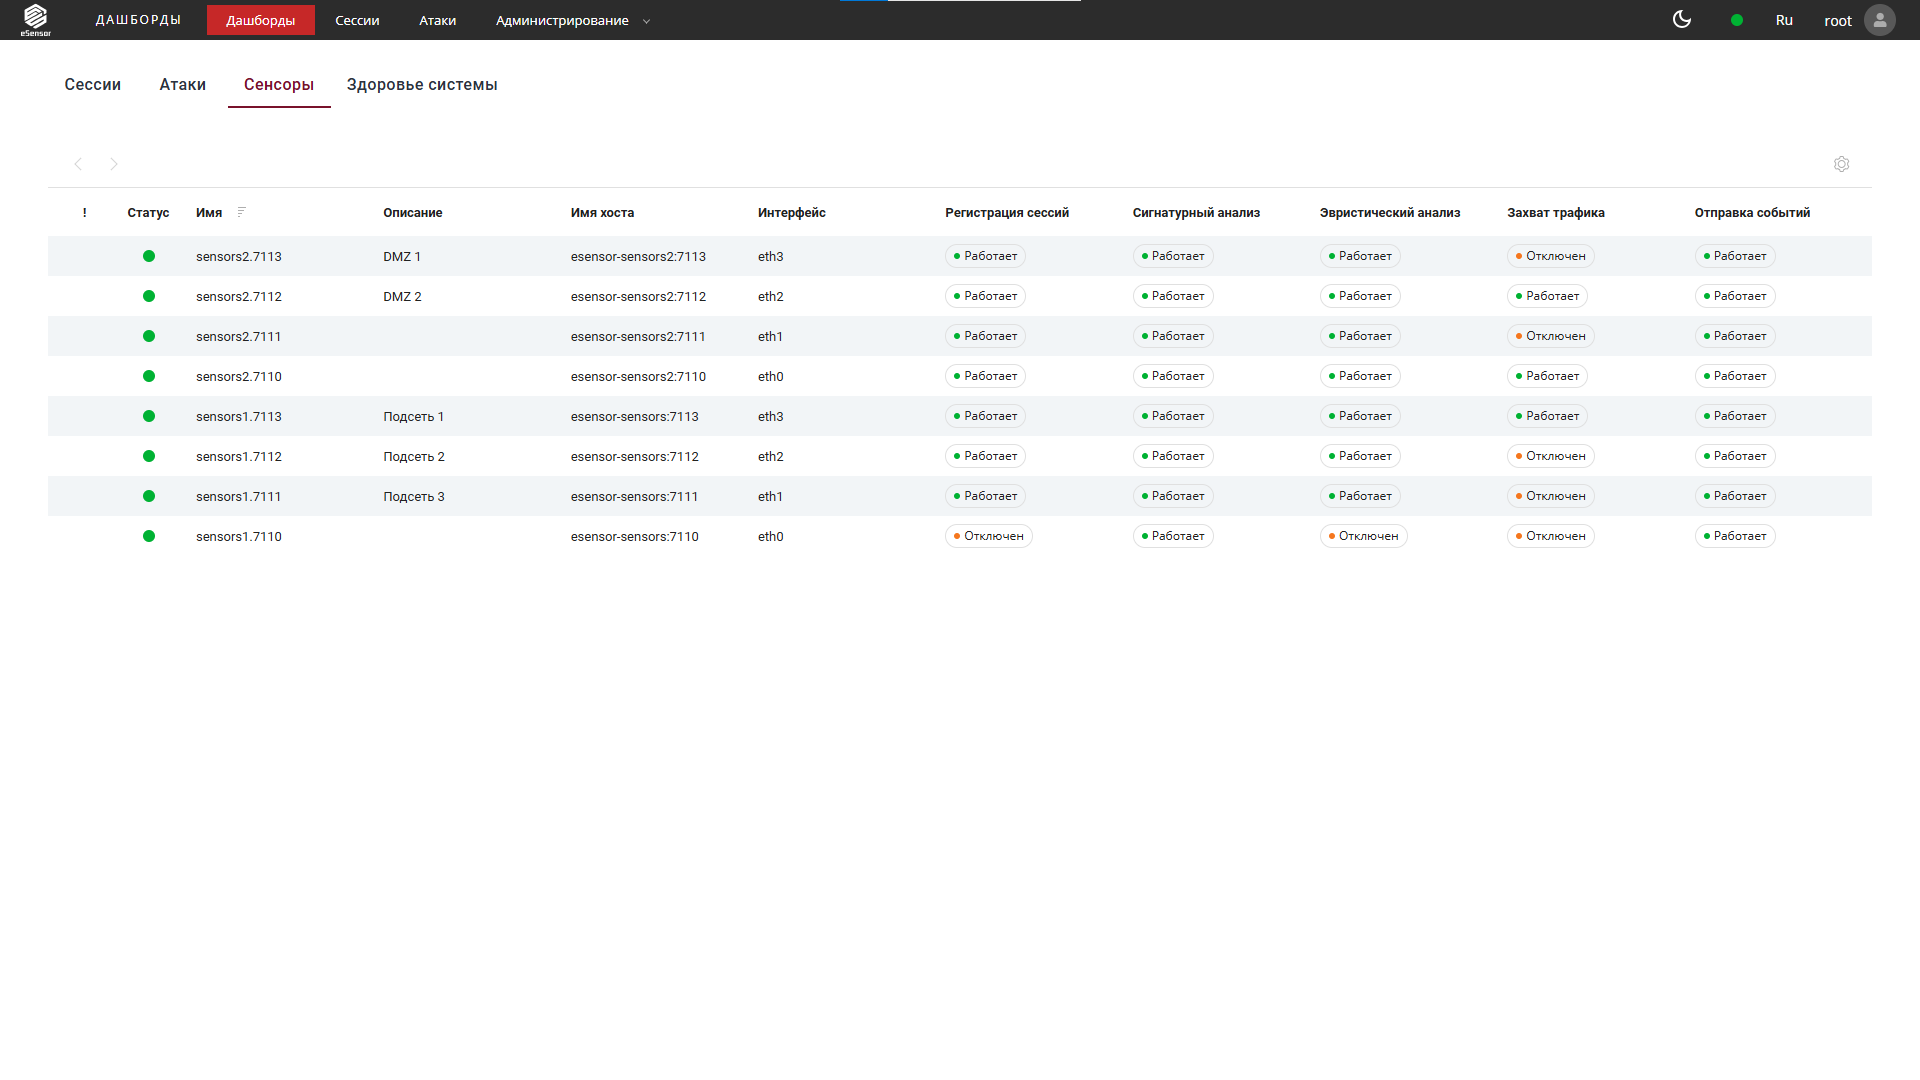Go to next page arrow
Image resolution: width=1920 pixels, height=1080 pixels.
(114, 164)
